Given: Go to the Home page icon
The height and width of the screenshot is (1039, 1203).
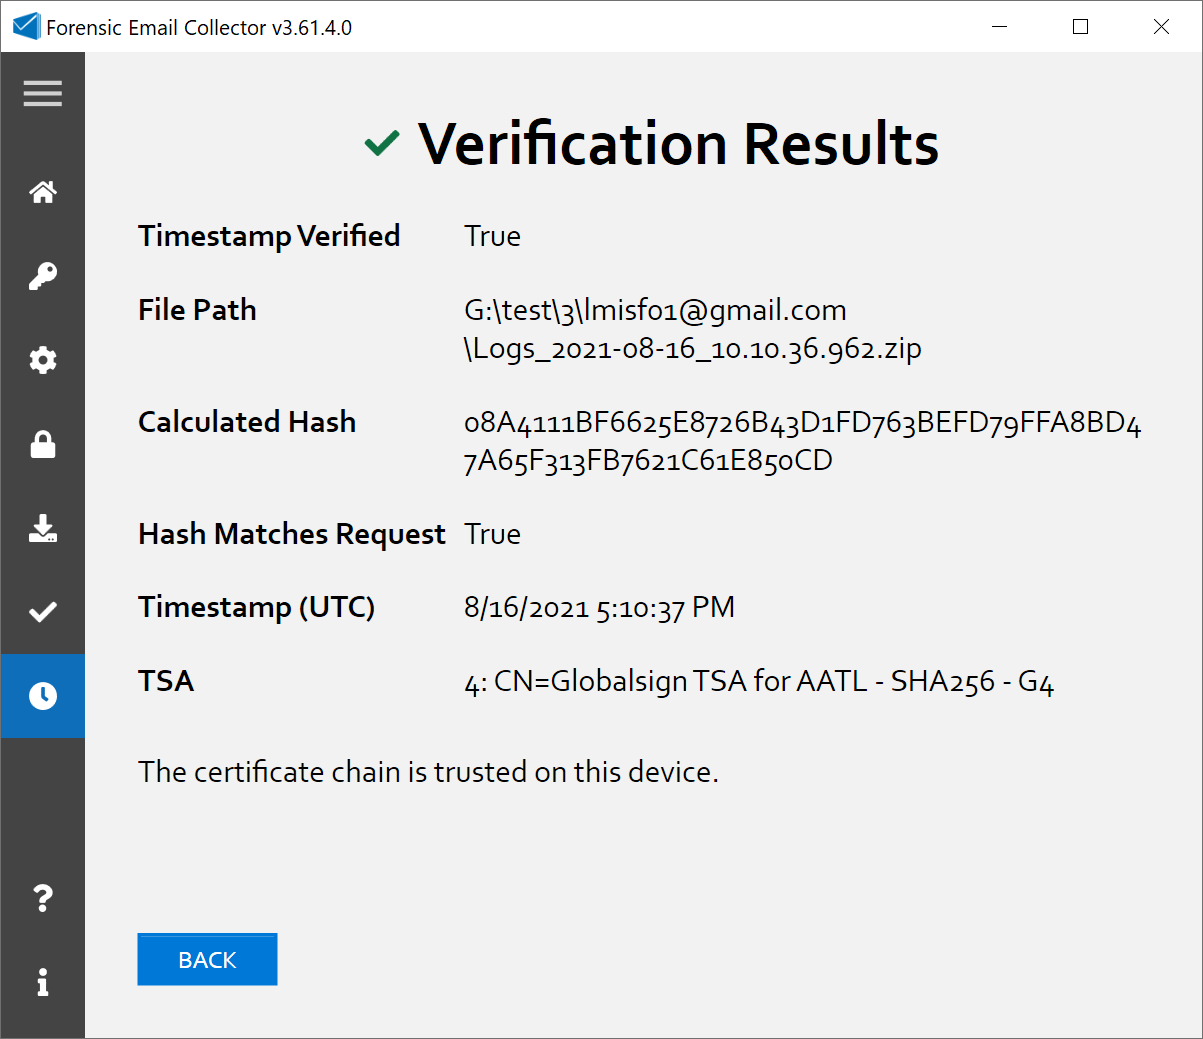Looking at the screenshot, I should (x=43, y=192).
